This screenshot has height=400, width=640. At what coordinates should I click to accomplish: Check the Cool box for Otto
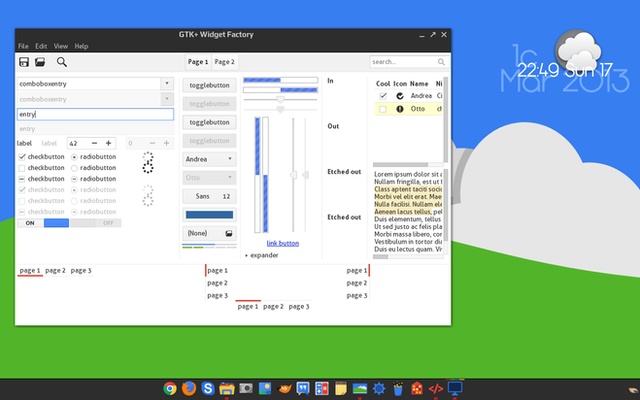(x=383, y=109)
